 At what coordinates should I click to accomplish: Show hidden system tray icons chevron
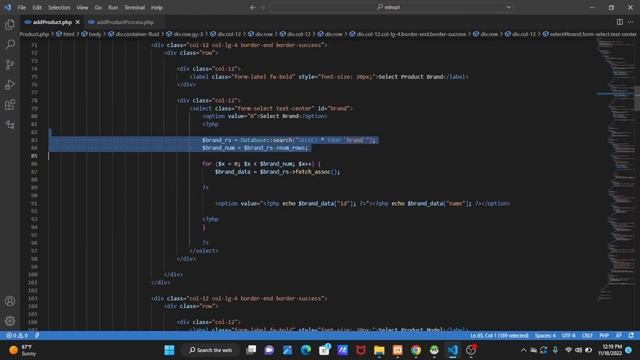click(x=524, y=350)
